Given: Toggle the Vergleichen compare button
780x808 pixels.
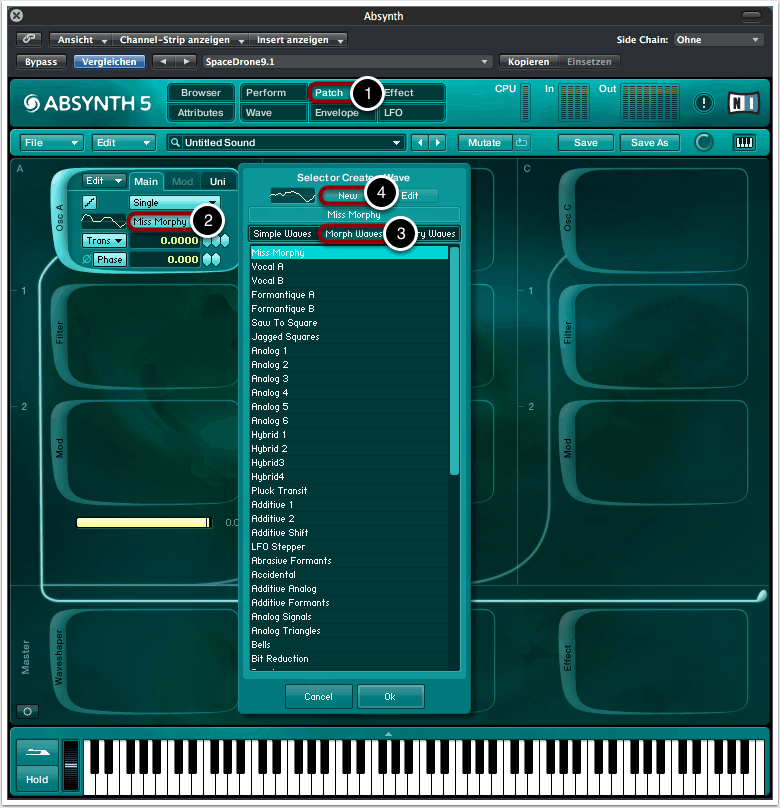Looking at the screenshot, I should (109, 62).
